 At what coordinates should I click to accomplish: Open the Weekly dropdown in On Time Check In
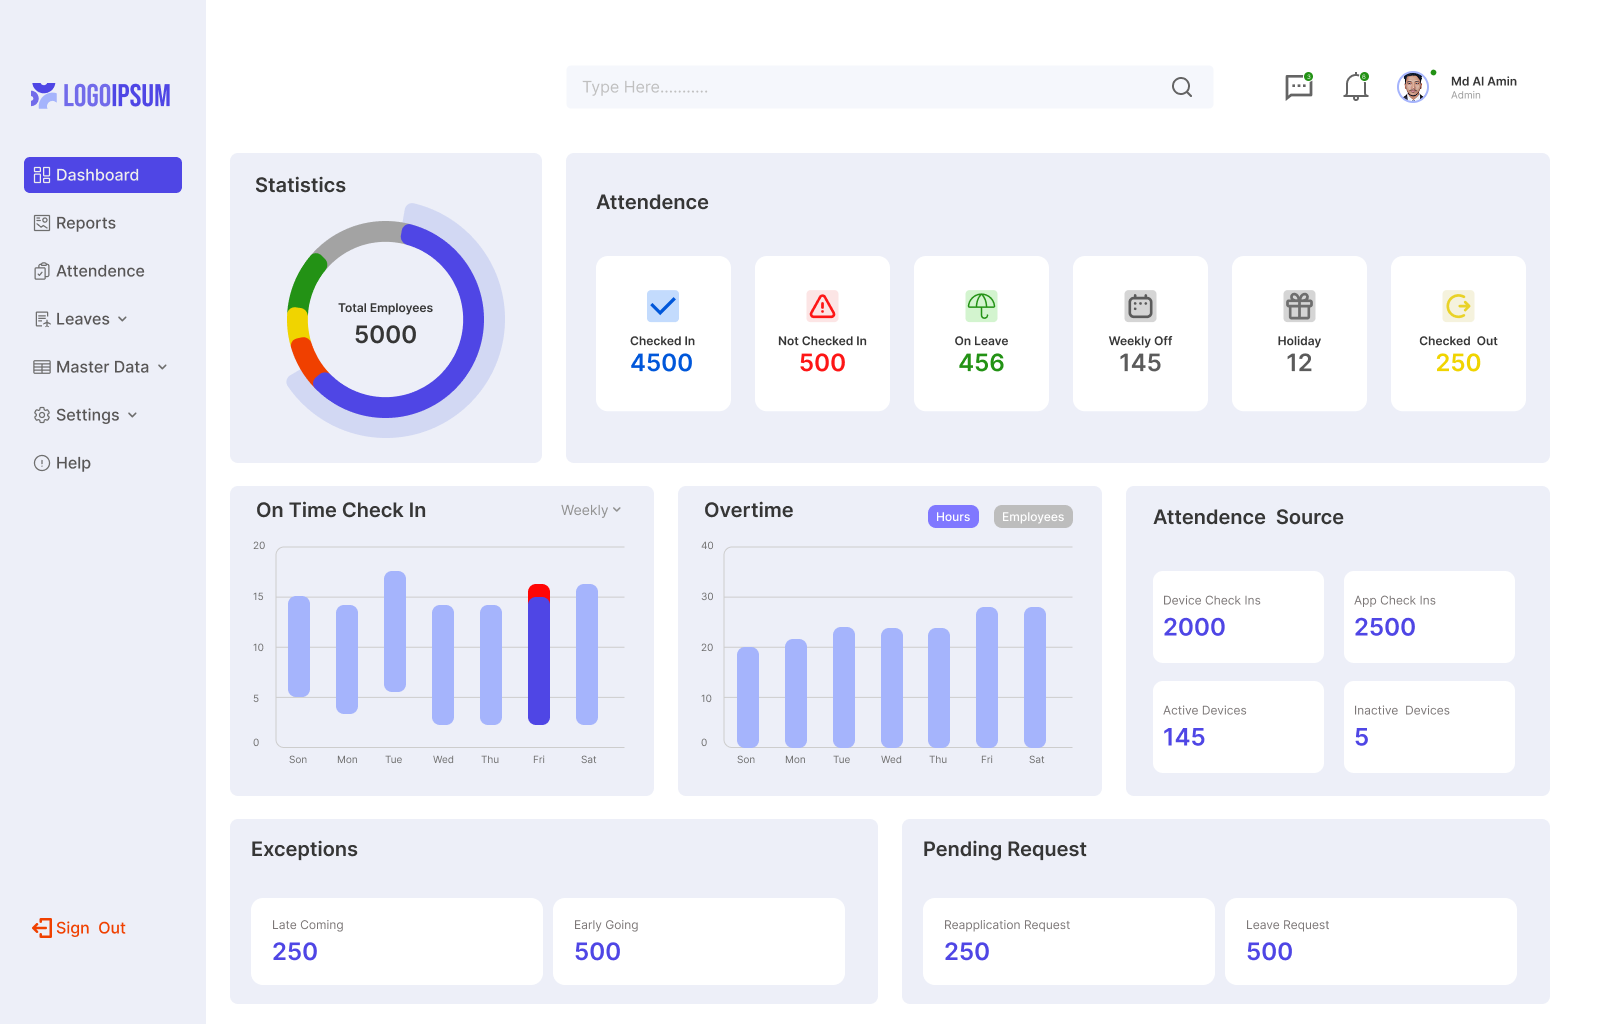coord(590,510)
